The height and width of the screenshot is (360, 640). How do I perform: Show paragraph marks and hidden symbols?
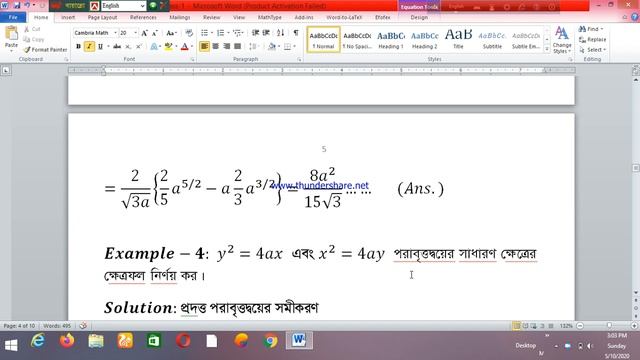point(296,33)
